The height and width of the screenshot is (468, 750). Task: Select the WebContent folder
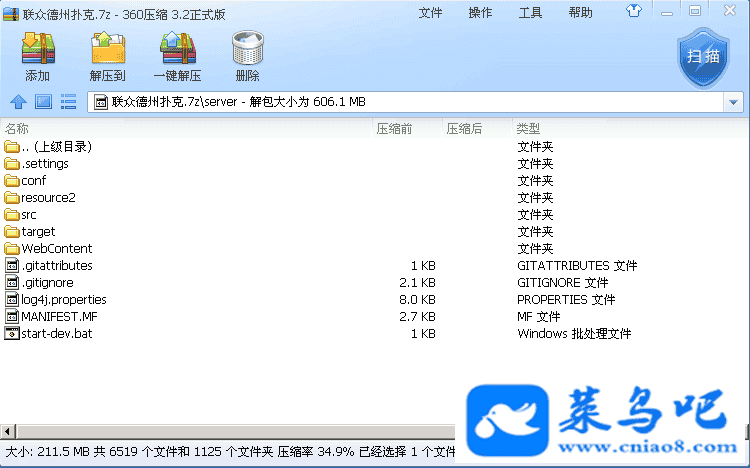click(56, 249)
